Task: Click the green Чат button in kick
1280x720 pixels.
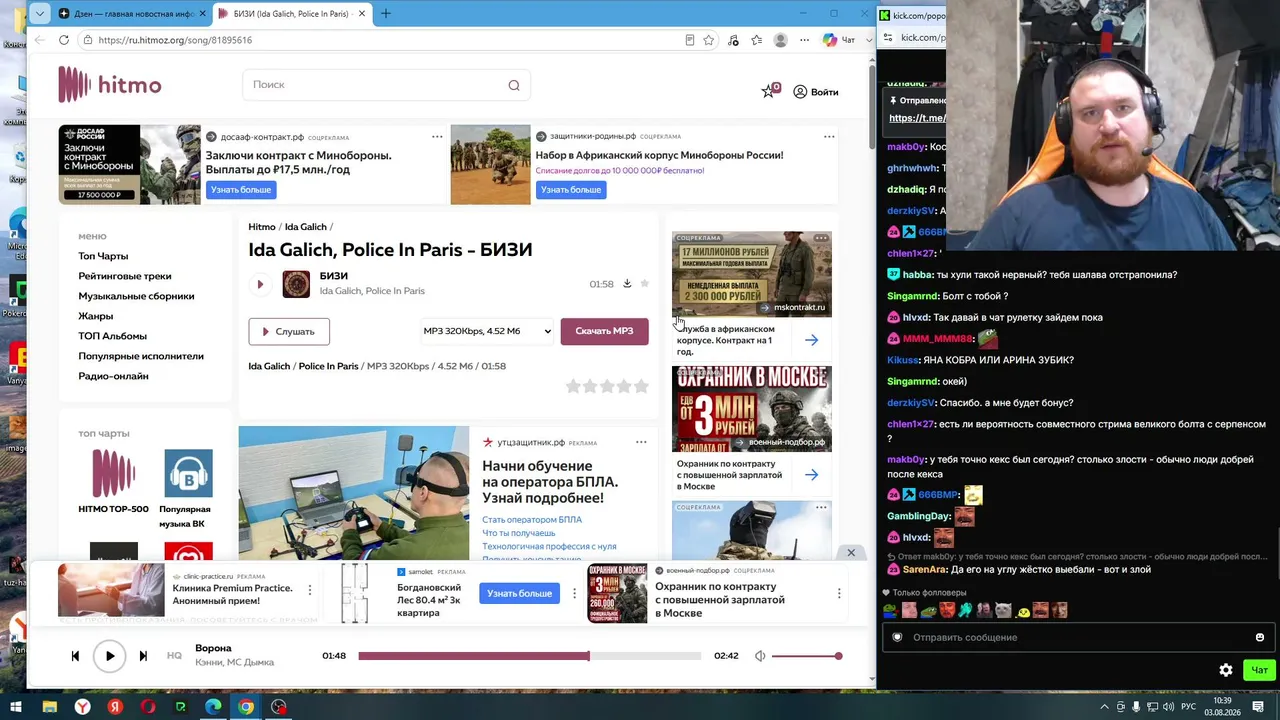Action: (x=1259, y=670)
